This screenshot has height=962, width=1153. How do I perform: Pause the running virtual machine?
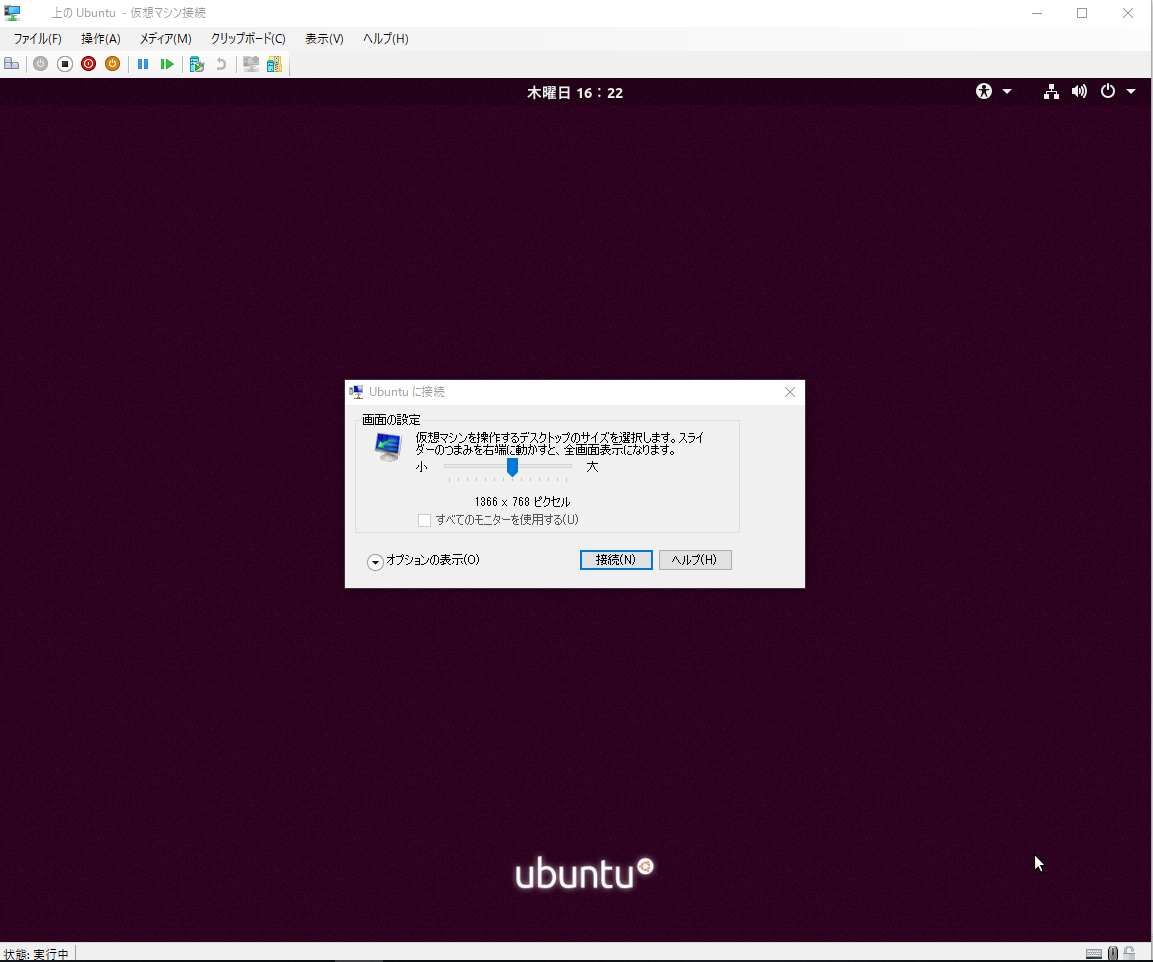pyautogui.click(x=143, y=63)
